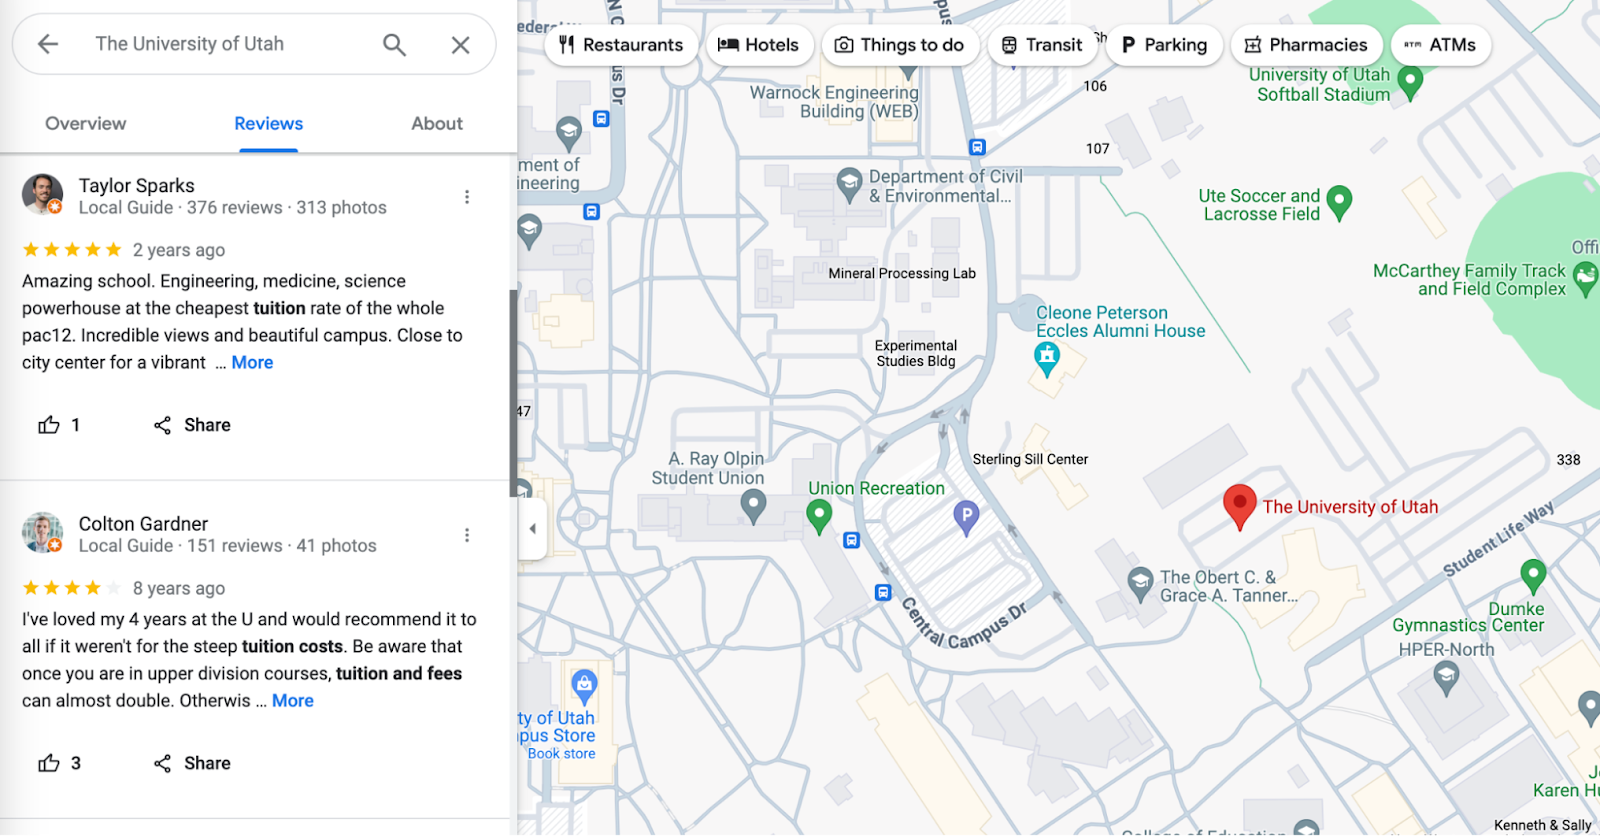
Task: Open Taylor Sparks reviewer name
Action: [x=137, y=185]
